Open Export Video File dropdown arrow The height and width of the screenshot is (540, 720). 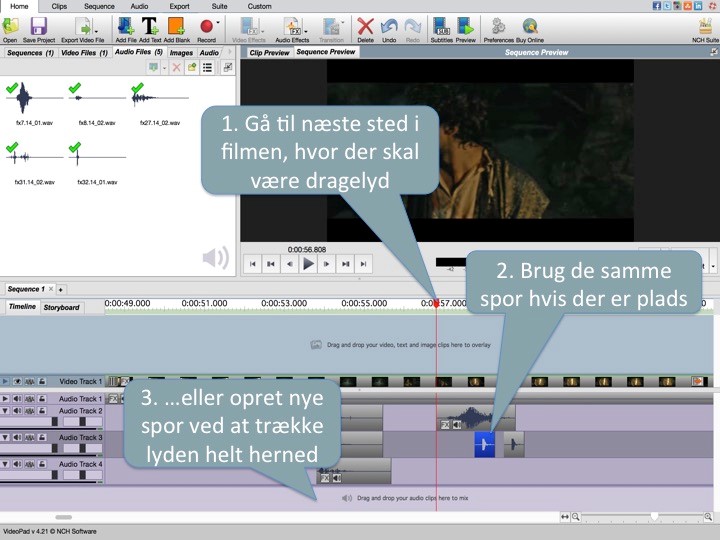click(96, 32)
